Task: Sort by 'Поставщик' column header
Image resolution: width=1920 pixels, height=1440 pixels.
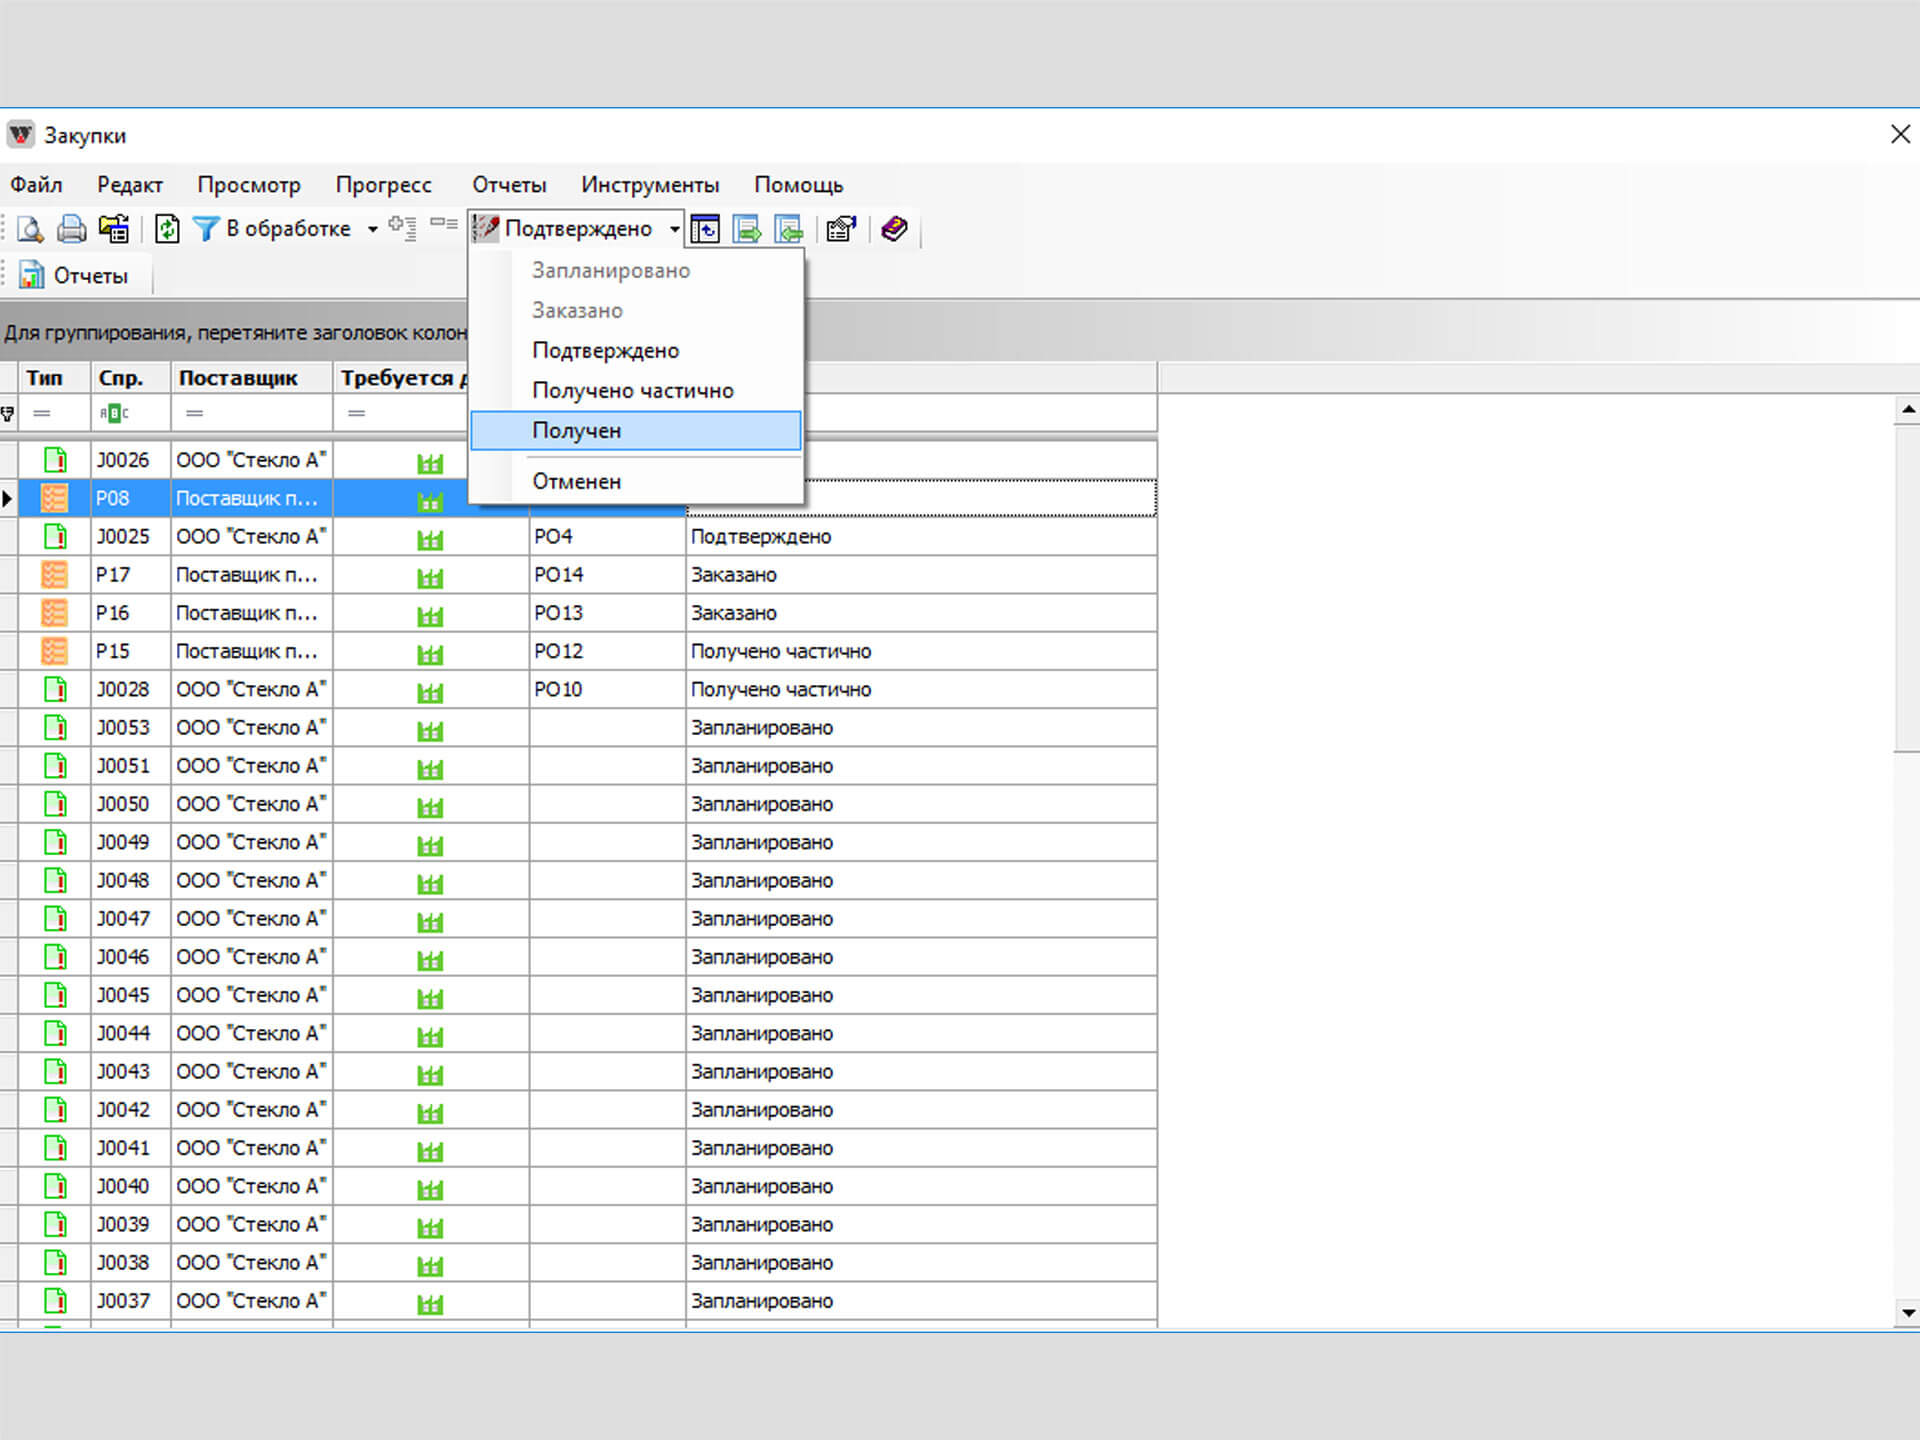Action: tap(238, 378)
